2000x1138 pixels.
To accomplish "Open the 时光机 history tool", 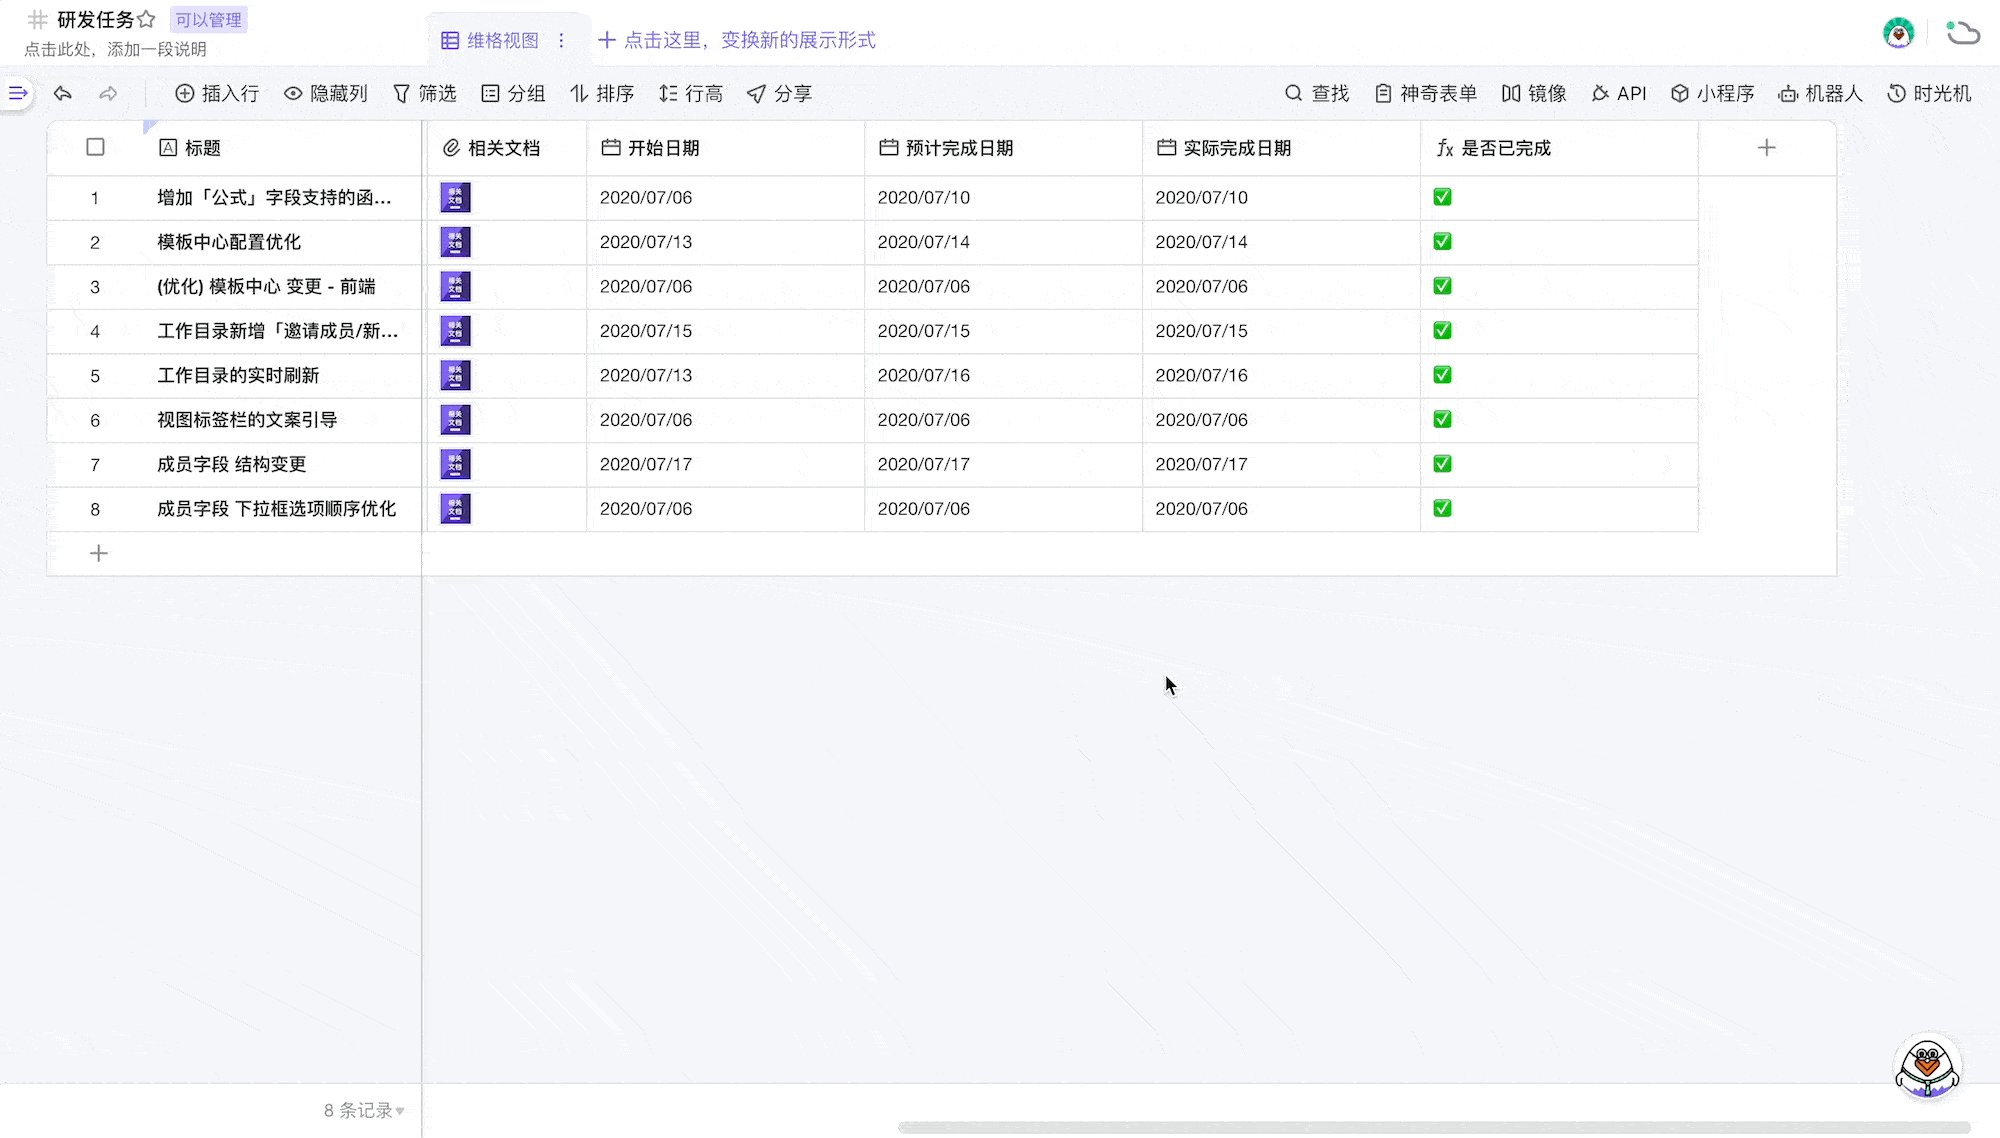I will click(1929, 93).
